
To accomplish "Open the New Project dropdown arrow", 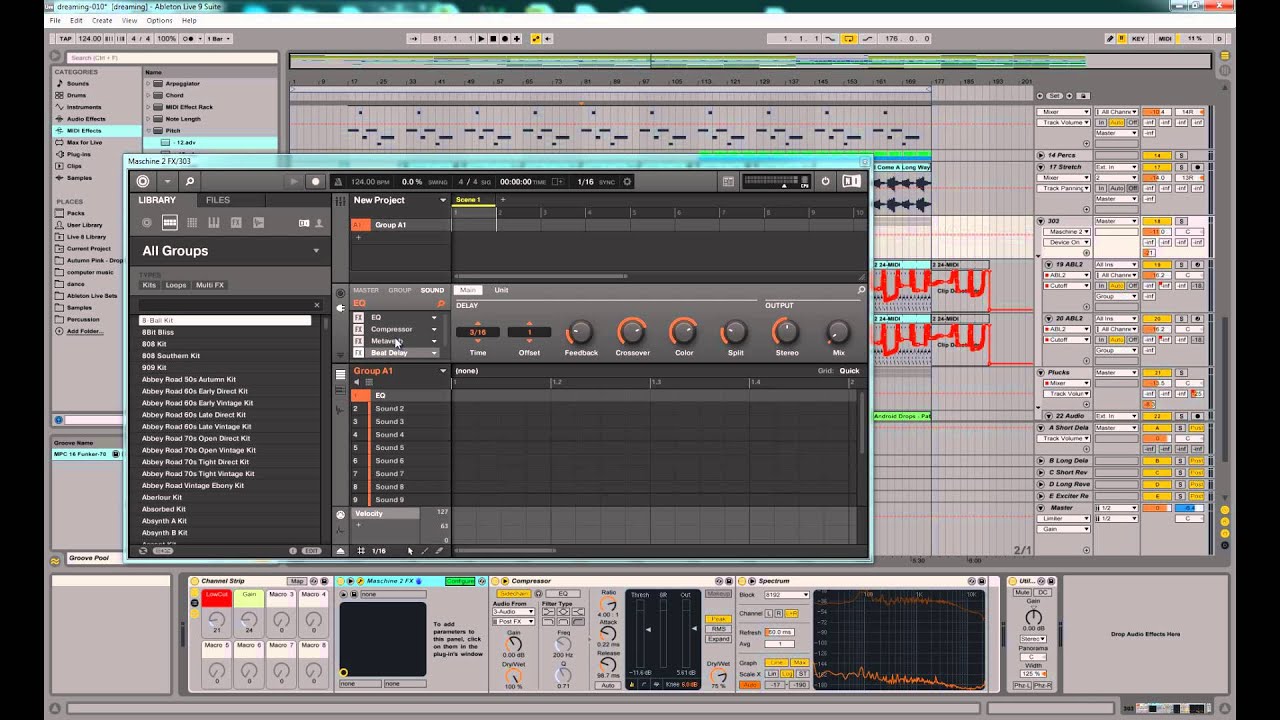I will pos(443,200).
